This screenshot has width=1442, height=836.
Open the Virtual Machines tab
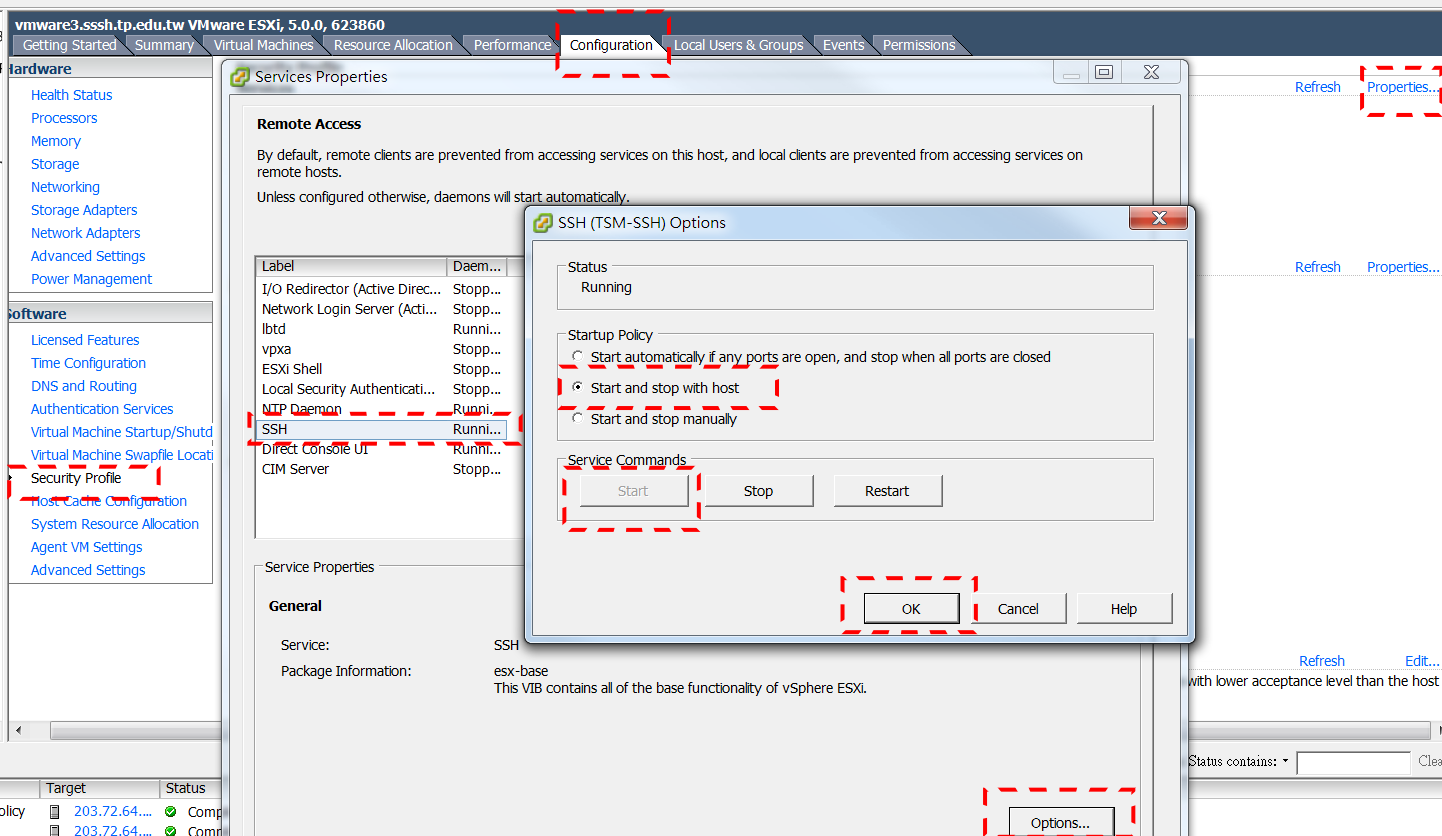[263, 45]
